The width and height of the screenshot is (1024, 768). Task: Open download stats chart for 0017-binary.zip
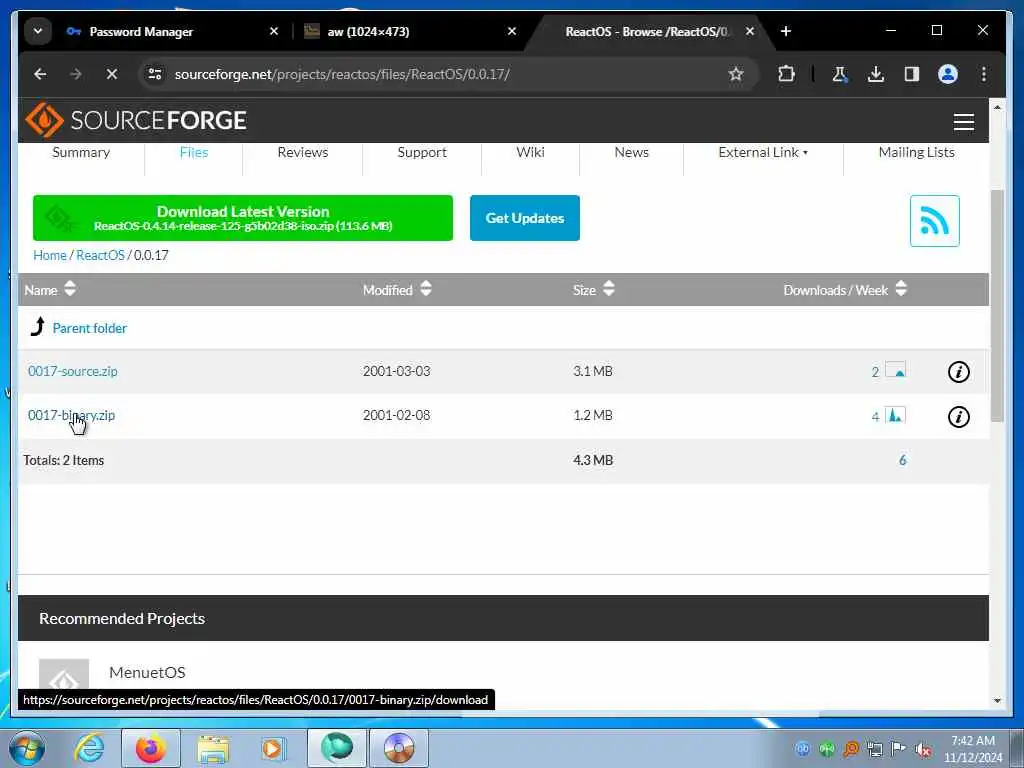[x=895, y=415]
